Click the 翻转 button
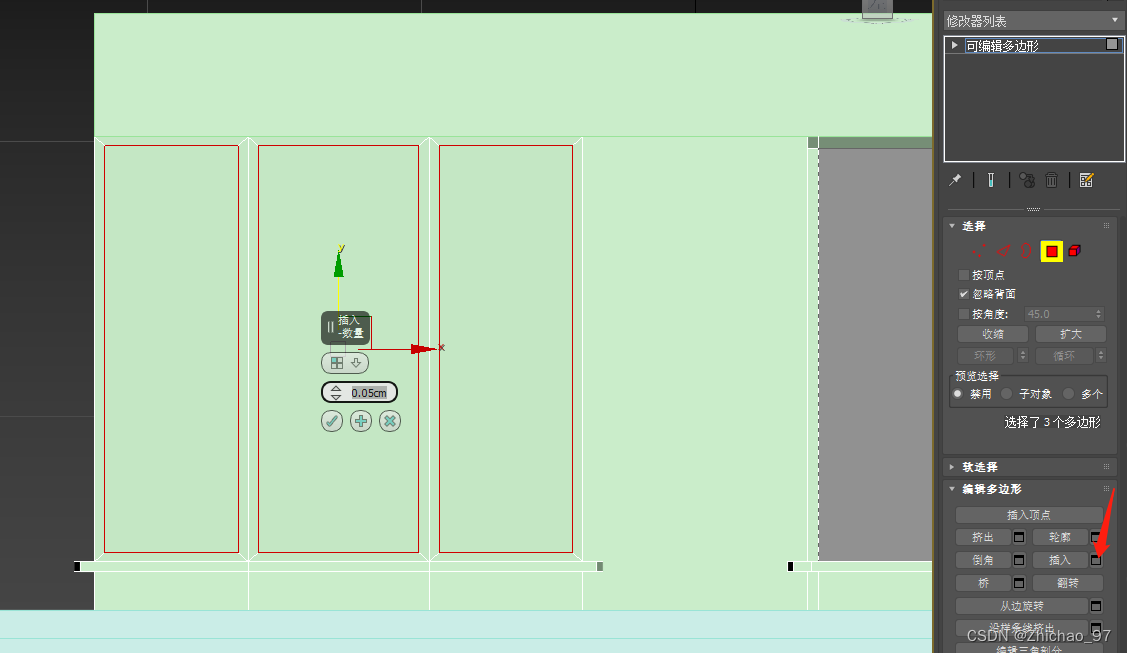The image size is (1127, 653). [1067, 583]
